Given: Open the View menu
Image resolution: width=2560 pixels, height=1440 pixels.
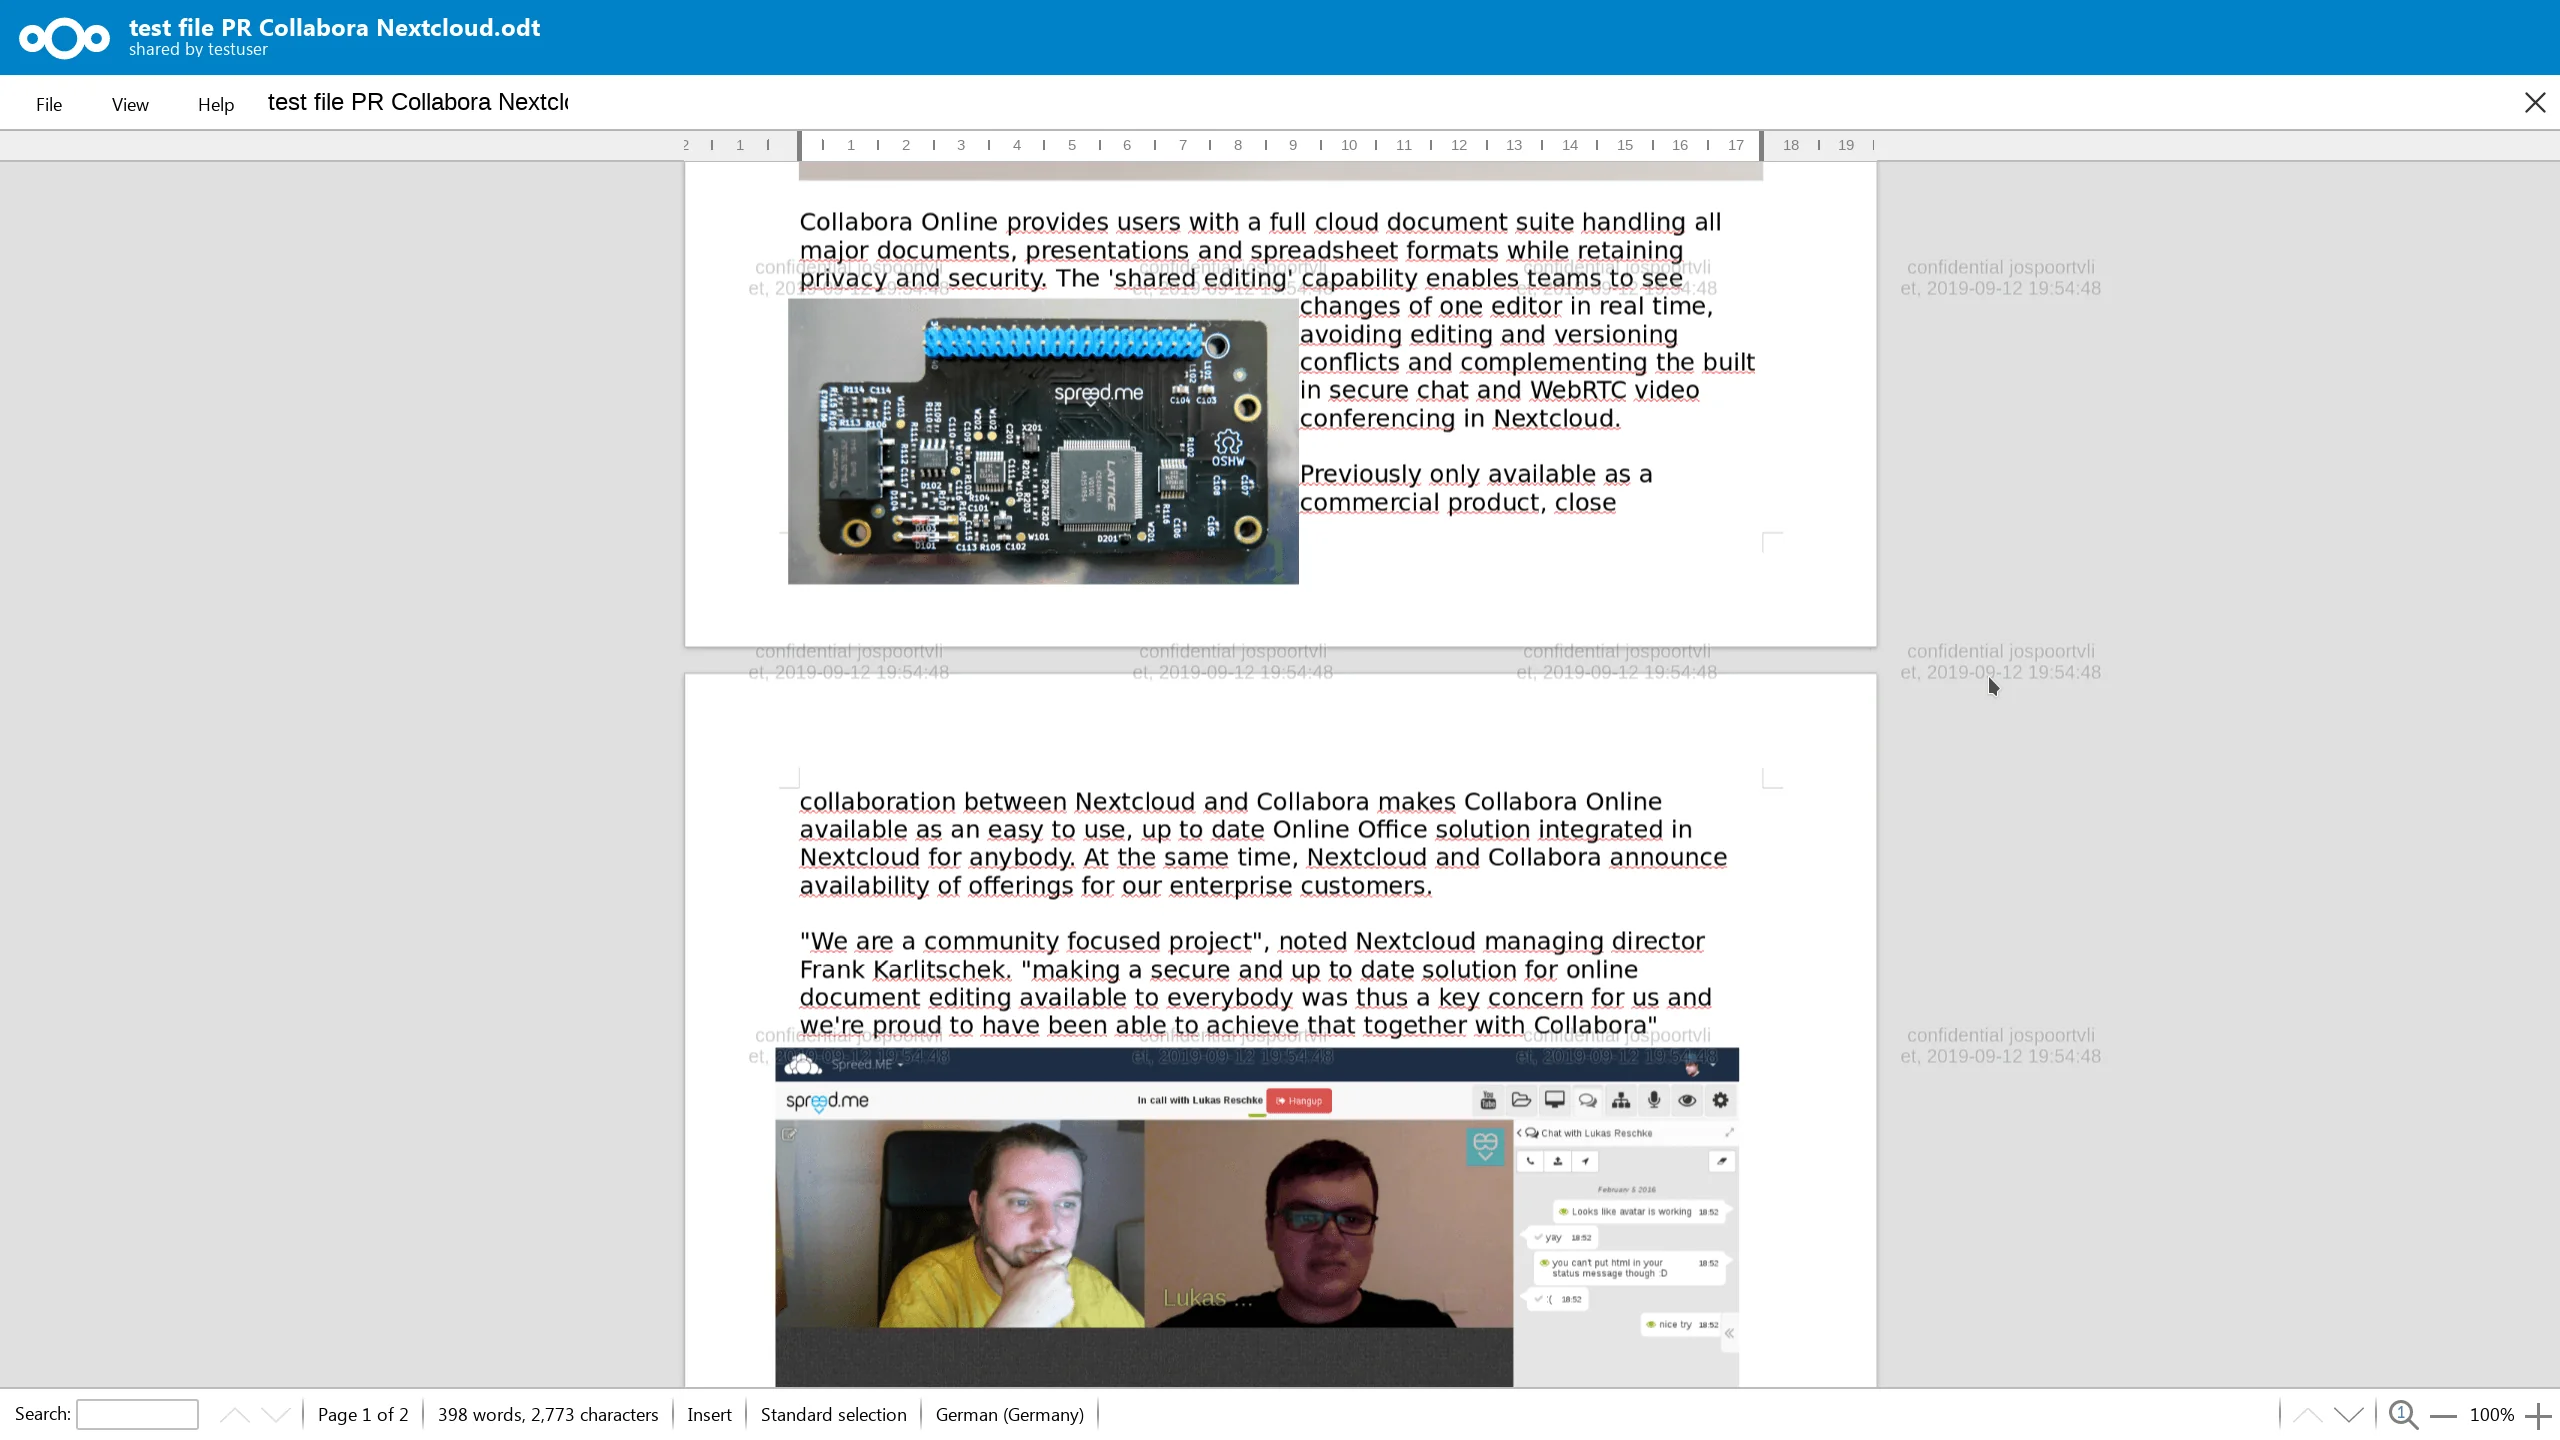Looking at the screenshot, I should (x=130, y=104).
